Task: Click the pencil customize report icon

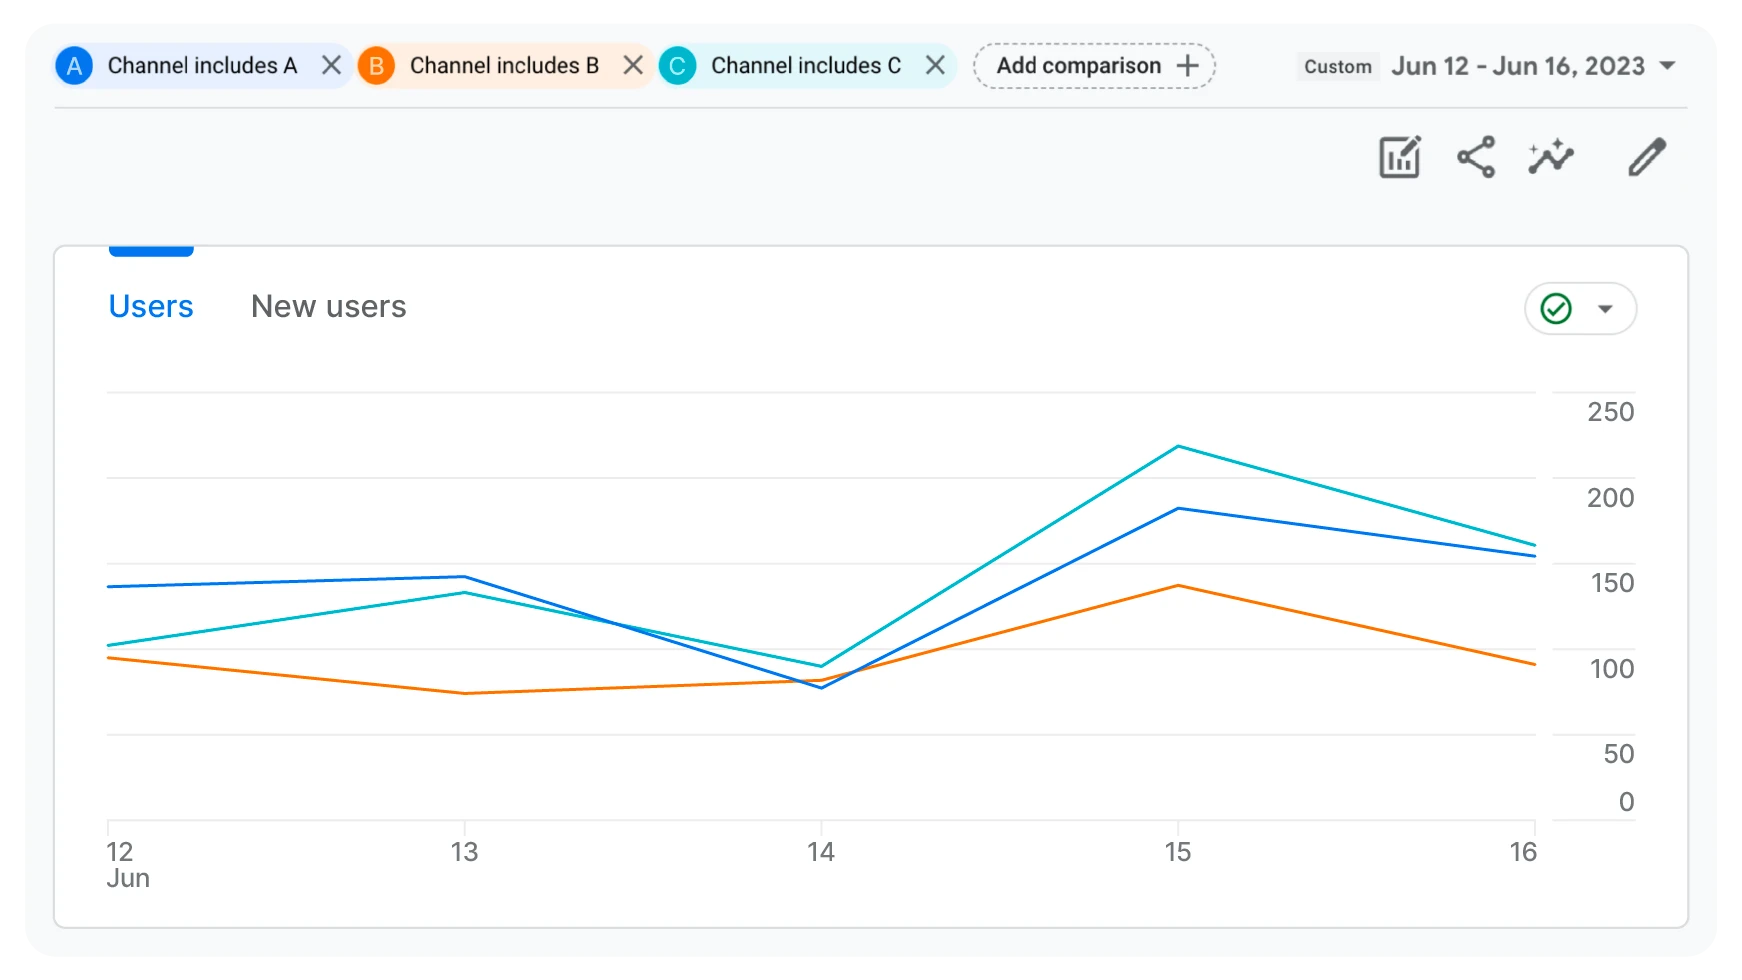Action: (x=1646, y=158)
